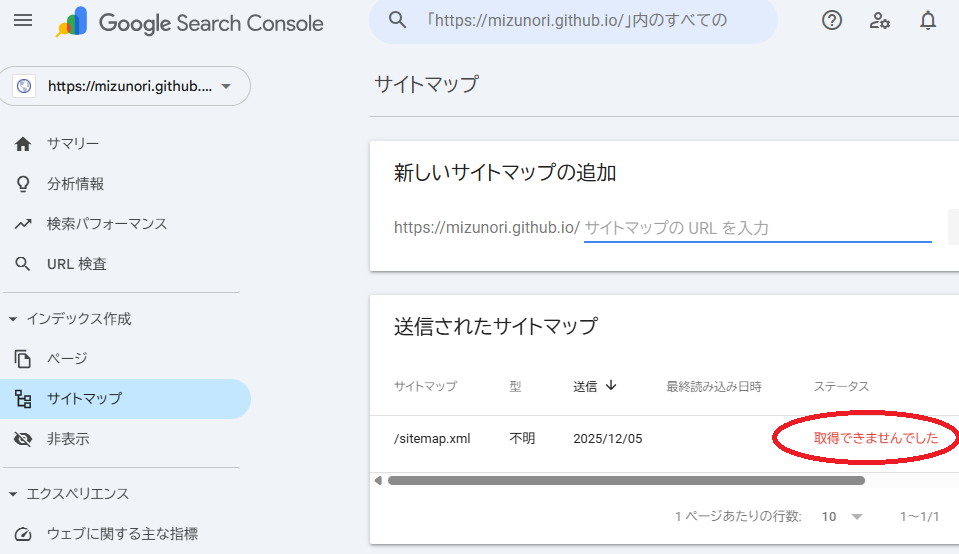The height and width of the screenshot is (554, 959).
Task: Collapse the インデックス作成 section
Action: click(x=13, y=319)
